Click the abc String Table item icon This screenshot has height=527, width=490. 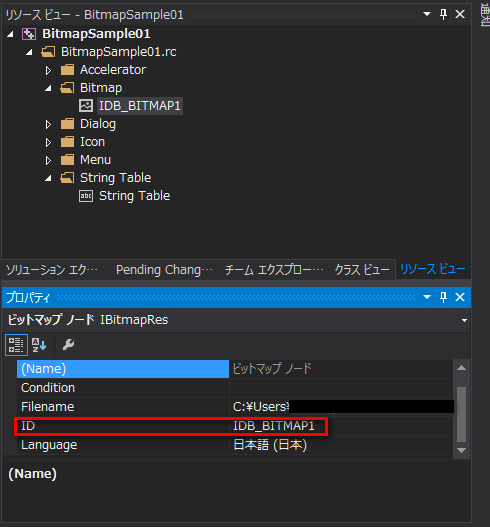pos(86,196)
